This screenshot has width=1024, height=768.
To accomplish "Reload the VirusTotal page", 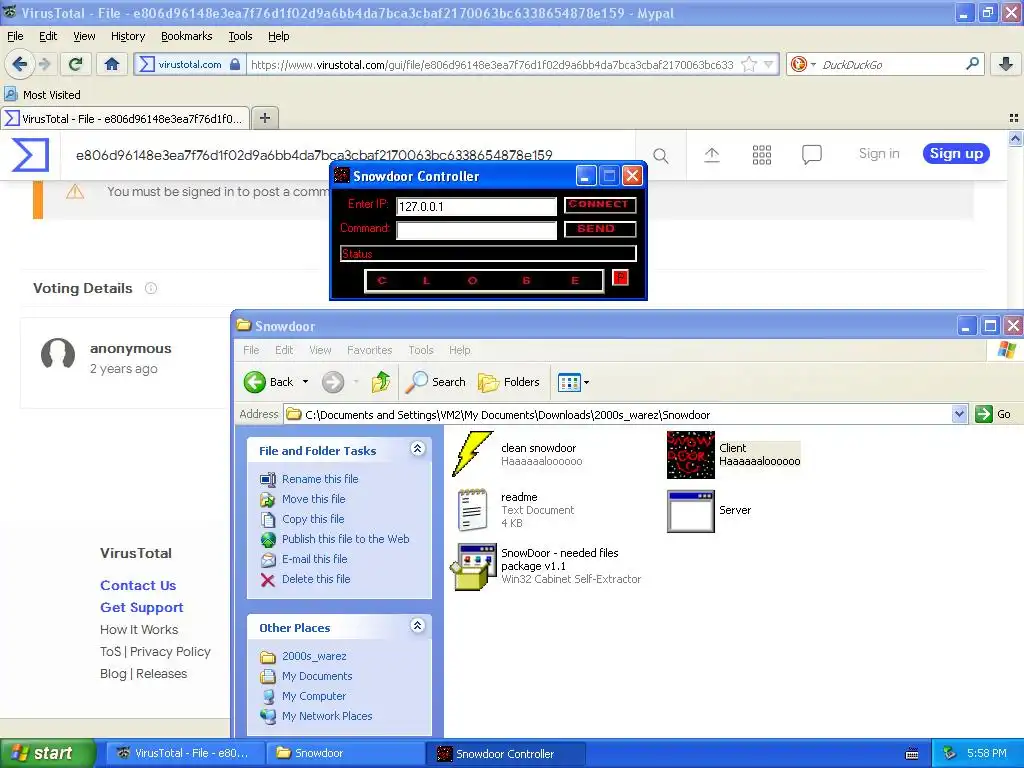I will click(x=76, y=64).
